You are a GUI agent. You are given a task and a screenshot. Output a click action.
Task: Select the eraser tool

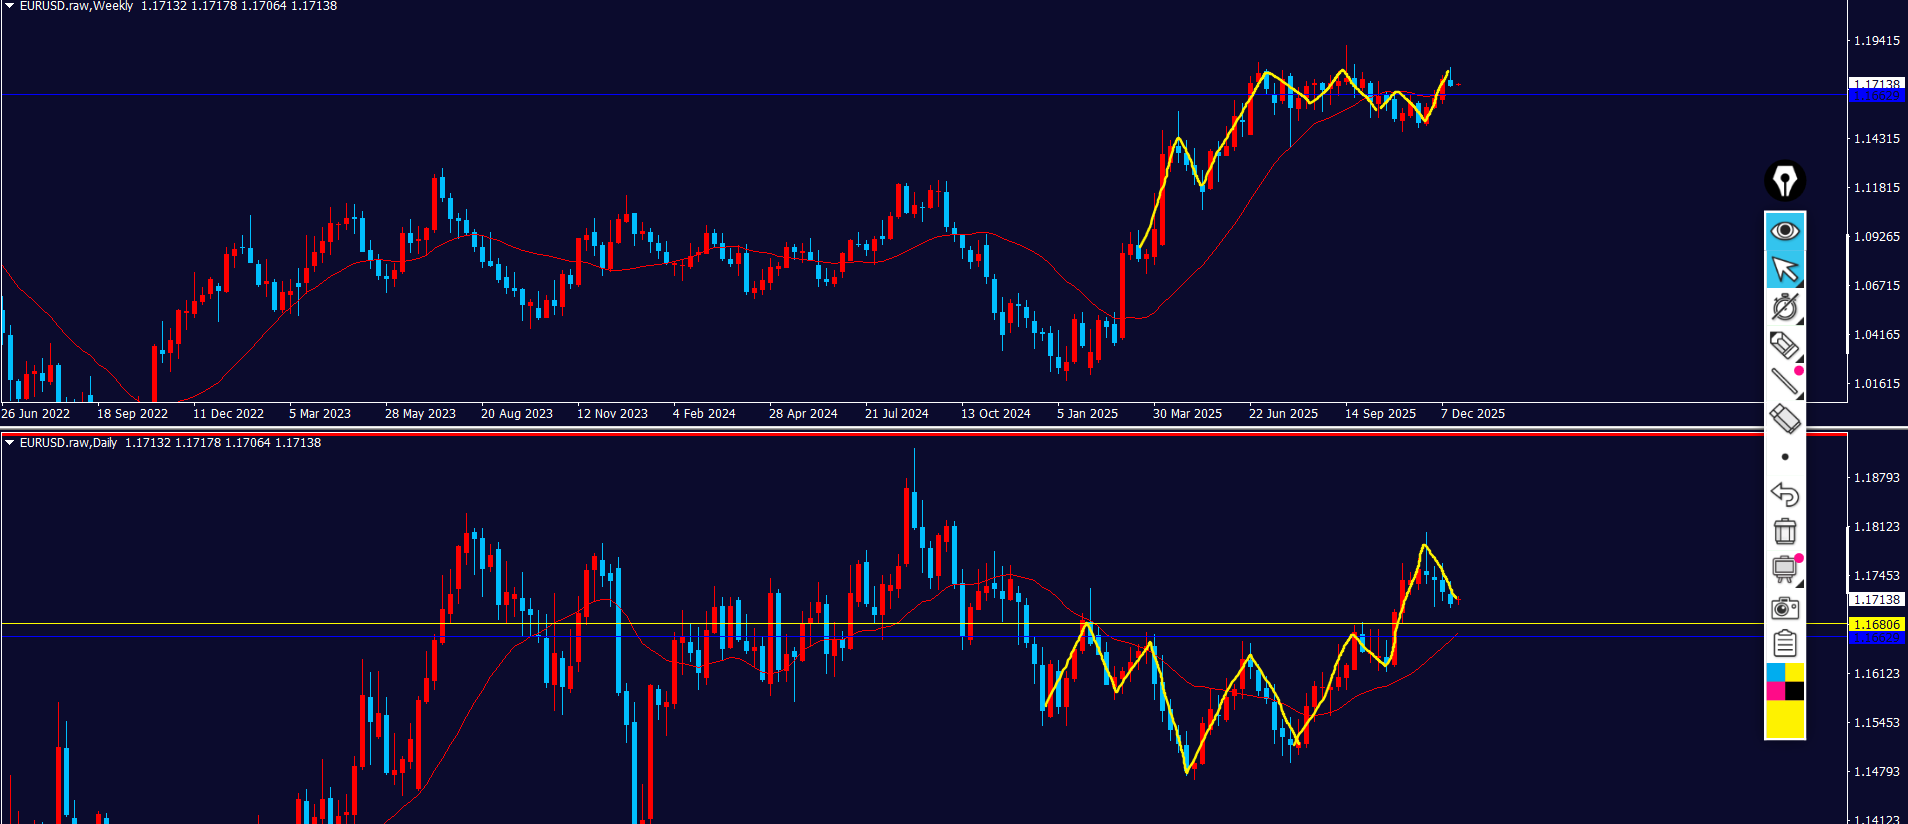coord(1785,419)
